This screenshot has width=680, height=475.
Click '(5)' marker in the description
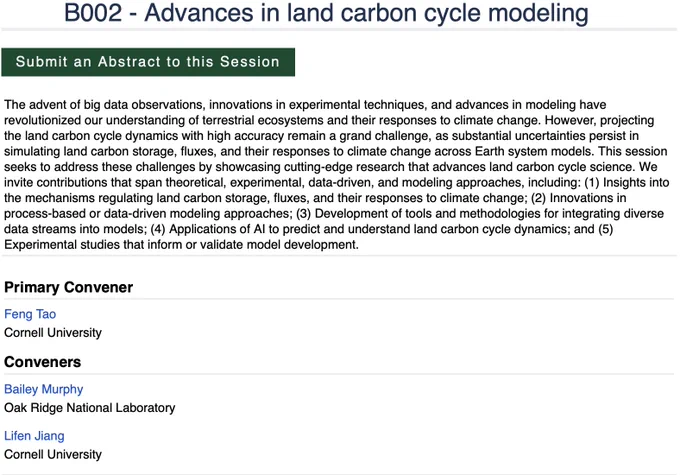[x=605, y=229]
